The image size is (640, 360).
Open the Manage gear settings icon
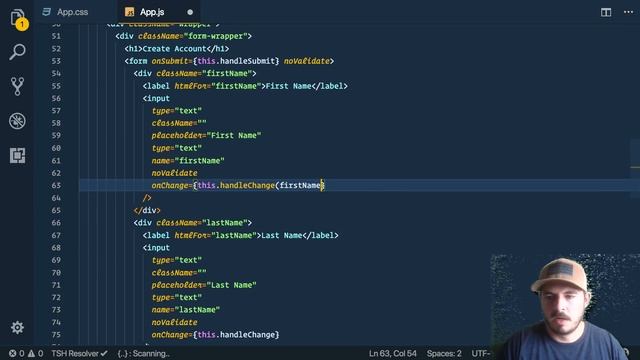(x=17, y=327)
